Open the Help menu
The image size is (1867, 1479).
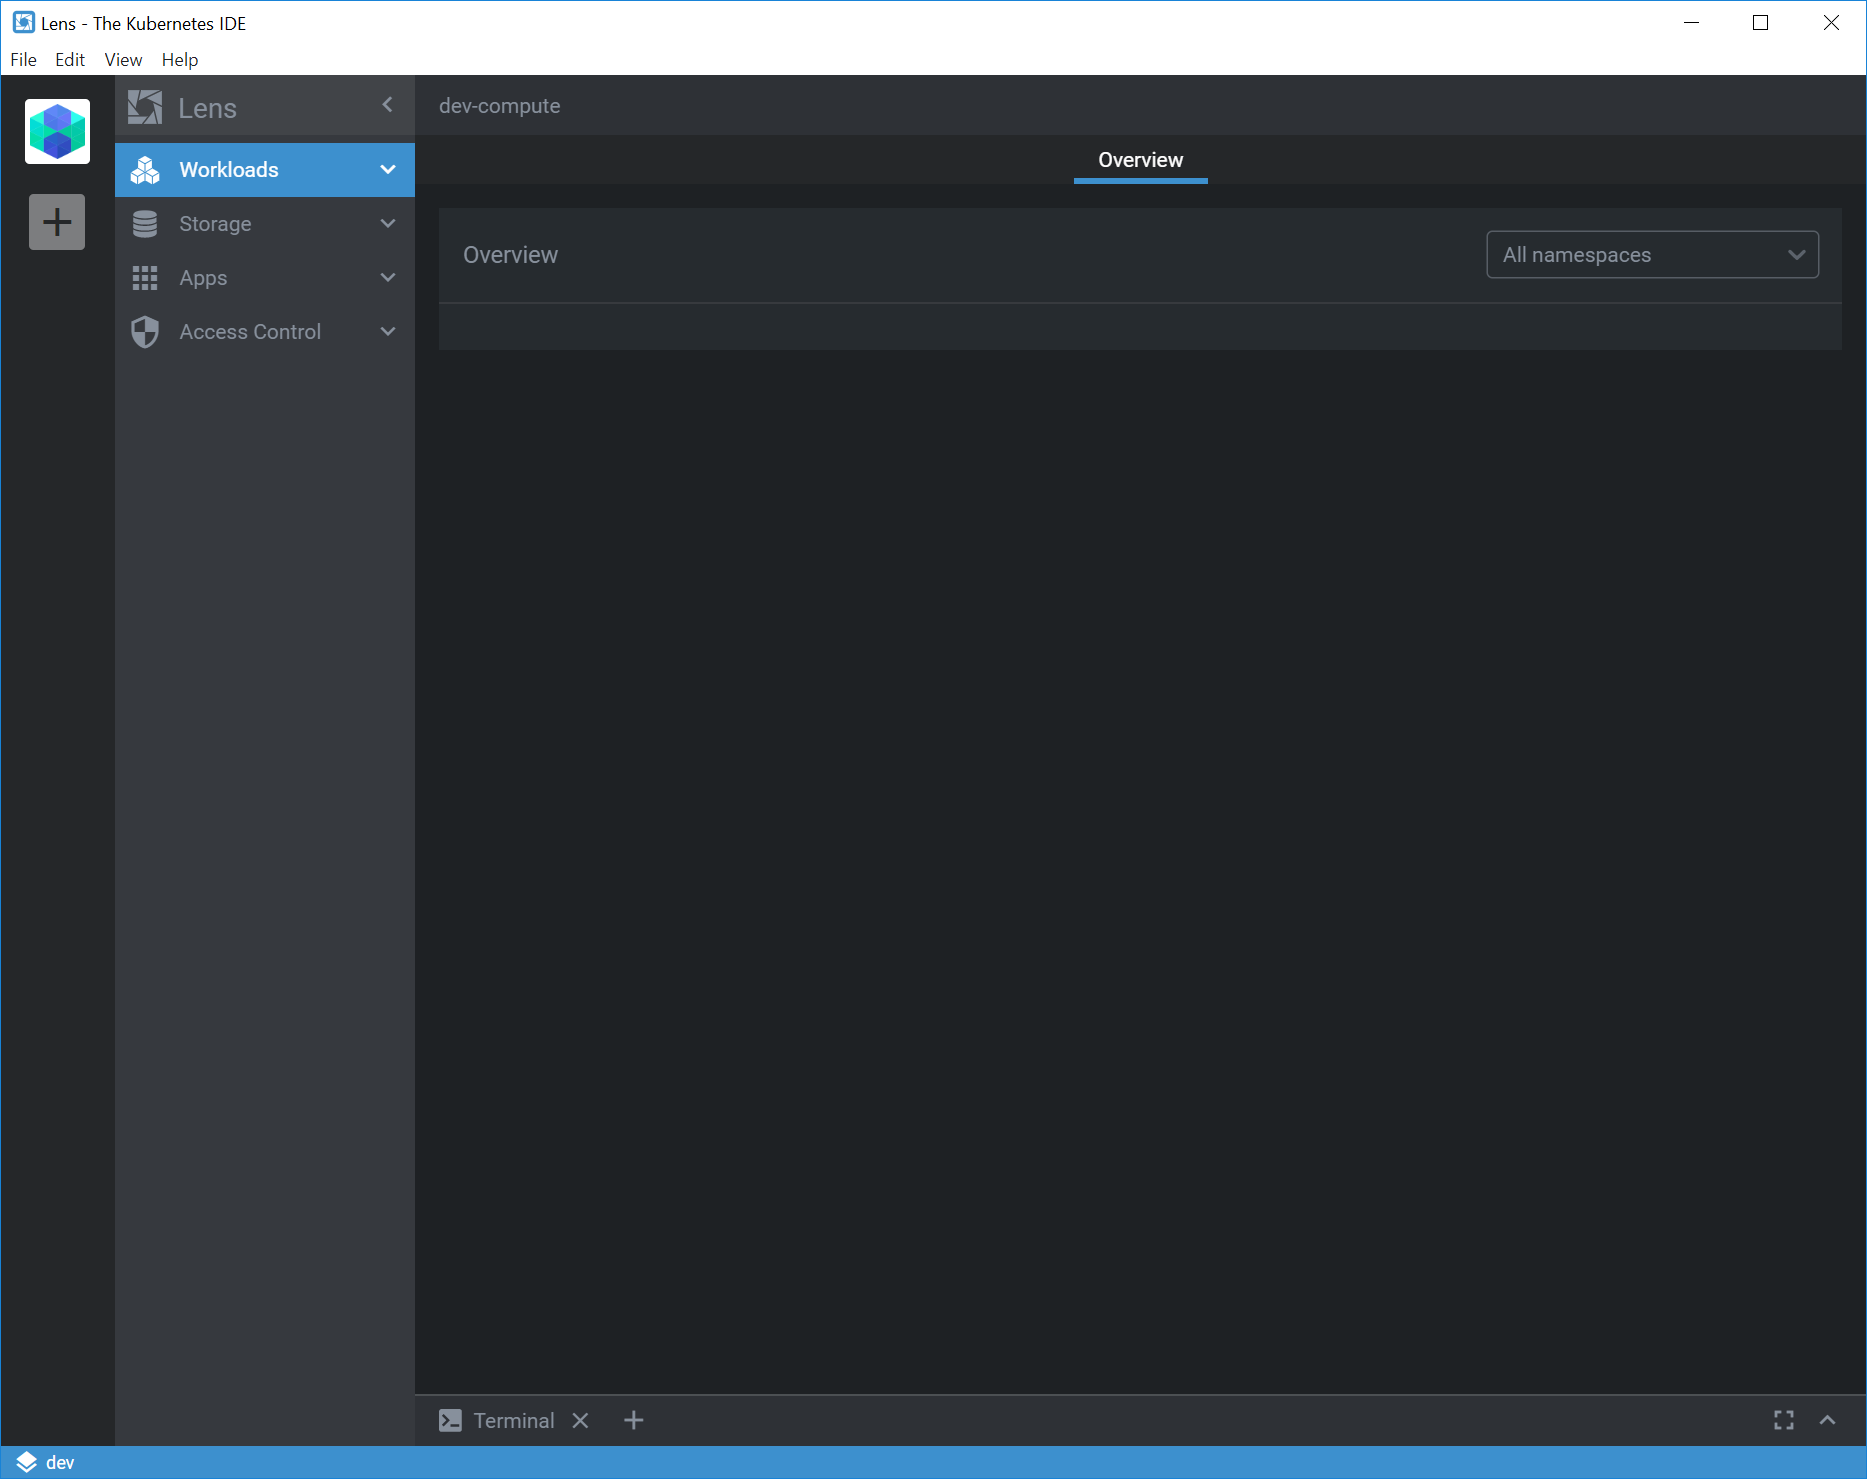click(x=180, y=60)
